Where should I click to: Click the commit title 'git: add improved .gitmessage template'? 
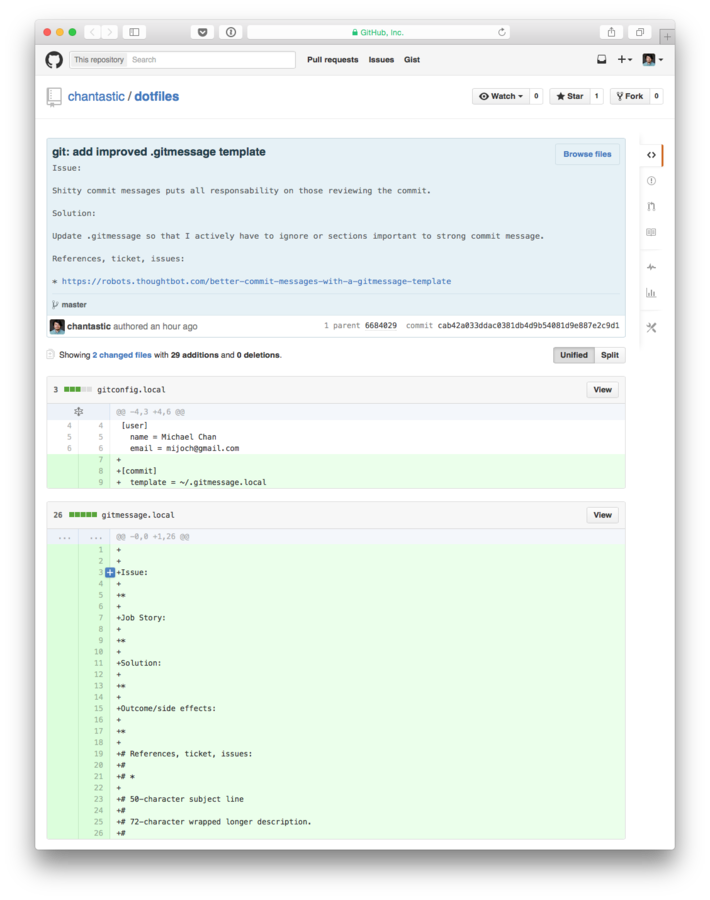click(x=159, y=152)
